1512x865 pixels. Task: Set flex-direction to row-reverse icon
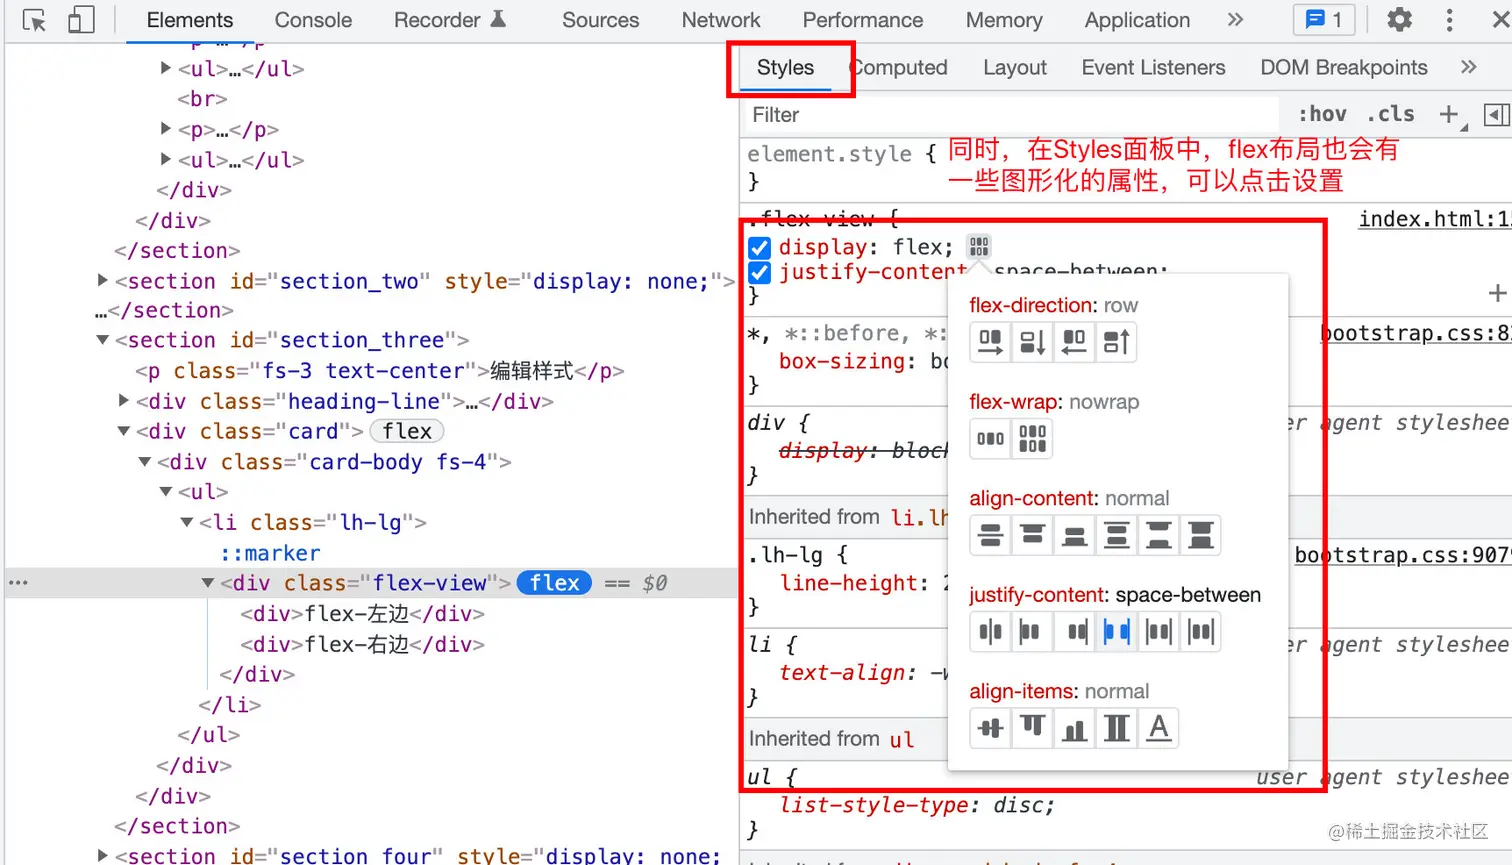click(x=1074, y=342)
